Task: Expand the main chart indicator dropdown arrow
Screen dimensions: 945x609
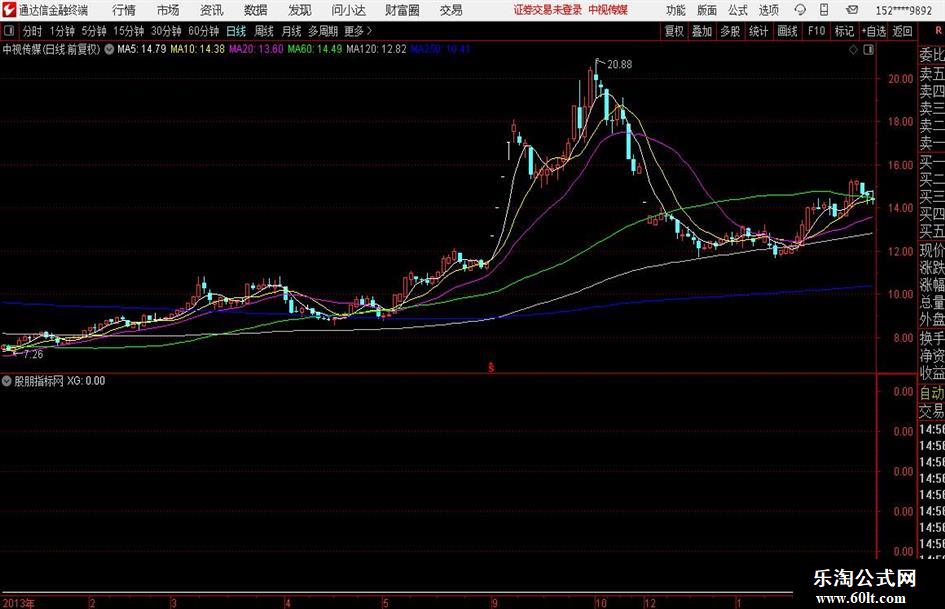Action: tap(109, 49)
